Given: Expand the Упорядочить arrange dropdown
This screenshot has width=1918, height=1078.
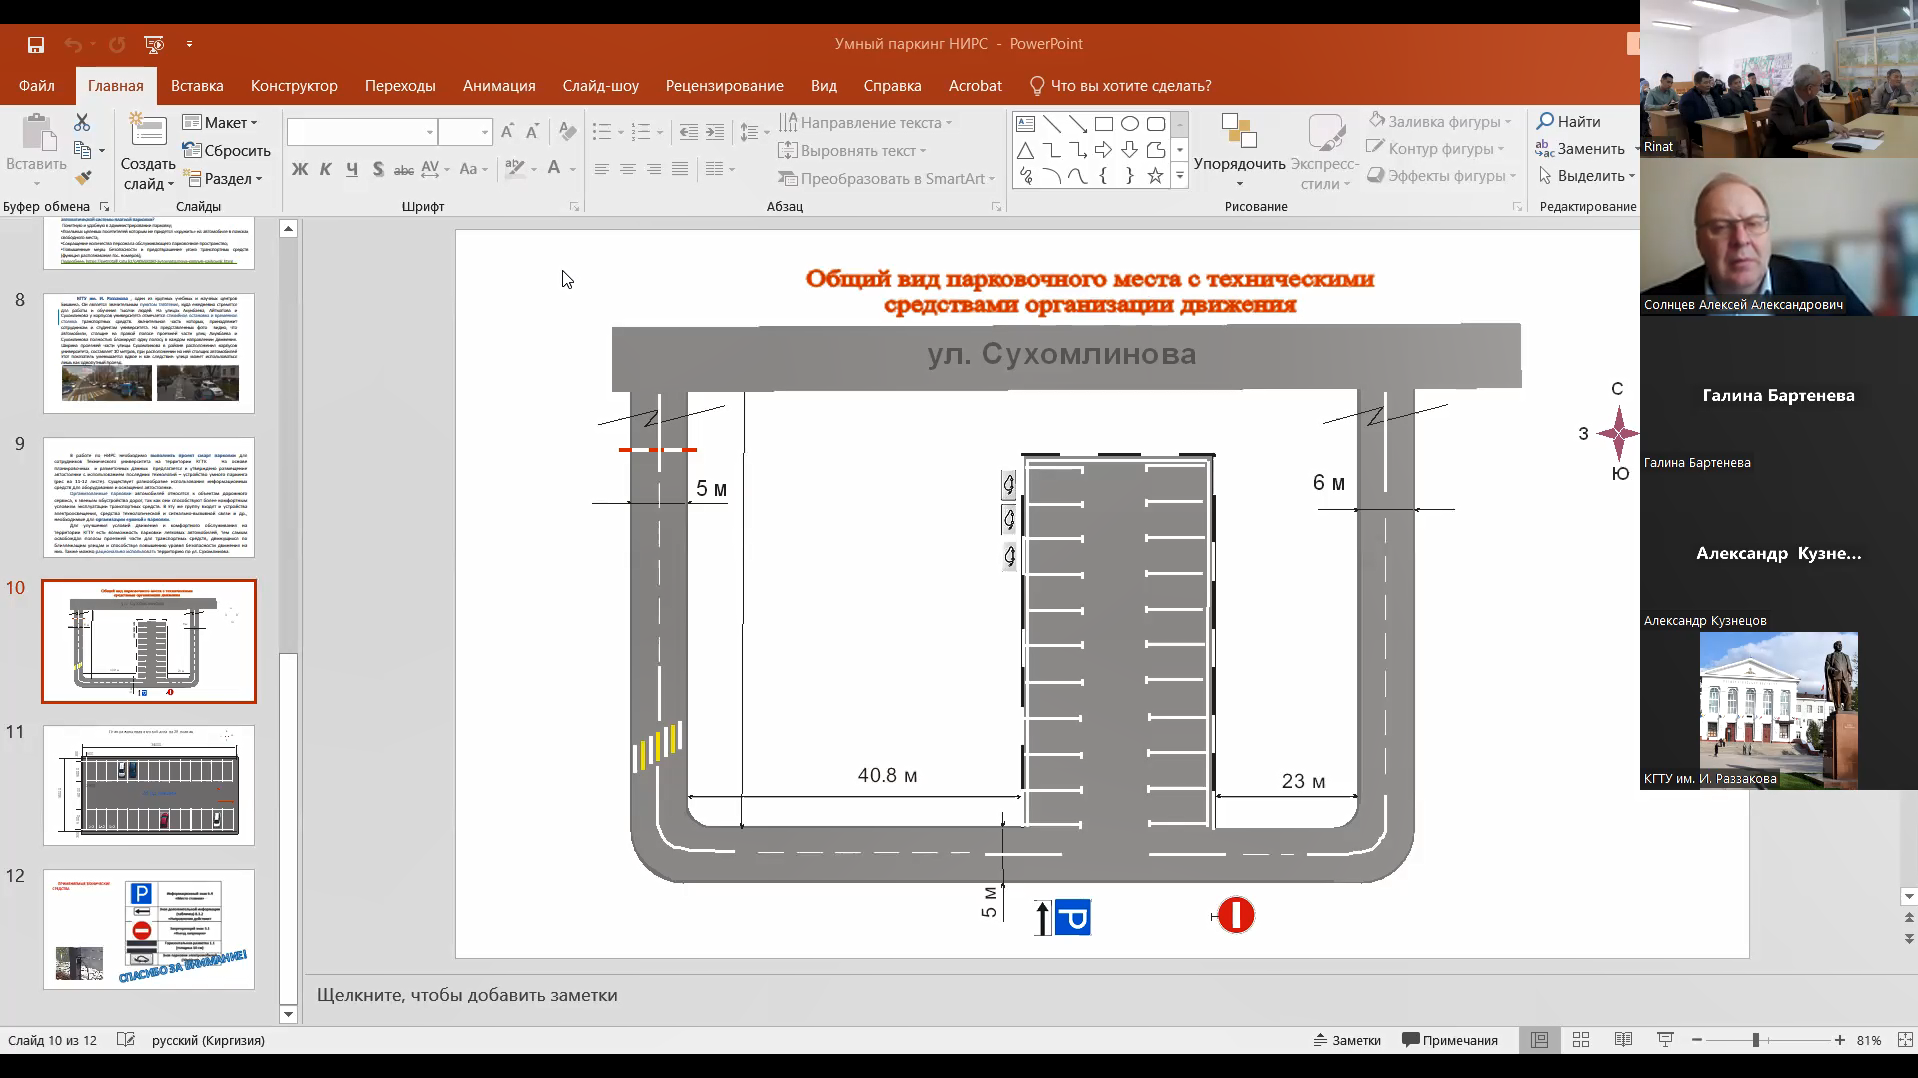Looking at the screenshot, I should pyautogui.click(x=1239, y=166).
